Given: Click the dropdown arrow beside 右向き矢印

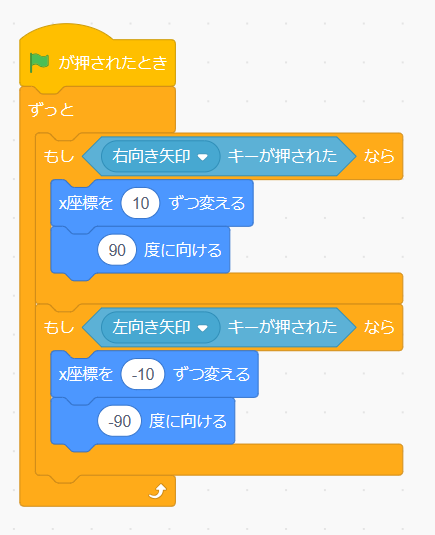Looking at the screenshot, I should pyautogui.click(x=203, y=157).
